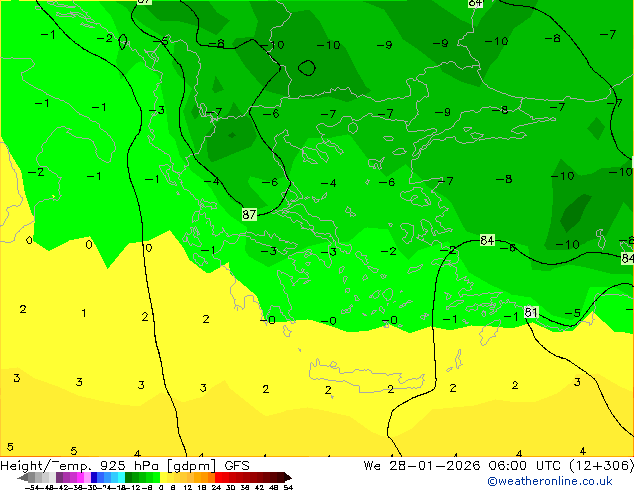Click the '-54' legend scale minimum label
The image size is (634, 490).
pos(34,487)
